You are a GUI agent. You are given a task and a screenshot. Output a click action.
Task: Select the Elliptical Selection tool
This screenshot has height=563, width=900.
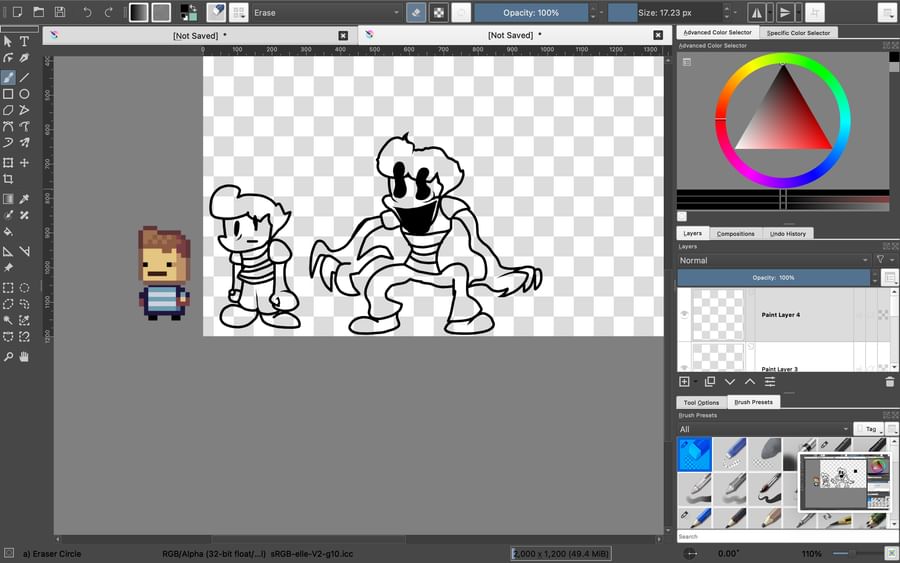point(24,288)
